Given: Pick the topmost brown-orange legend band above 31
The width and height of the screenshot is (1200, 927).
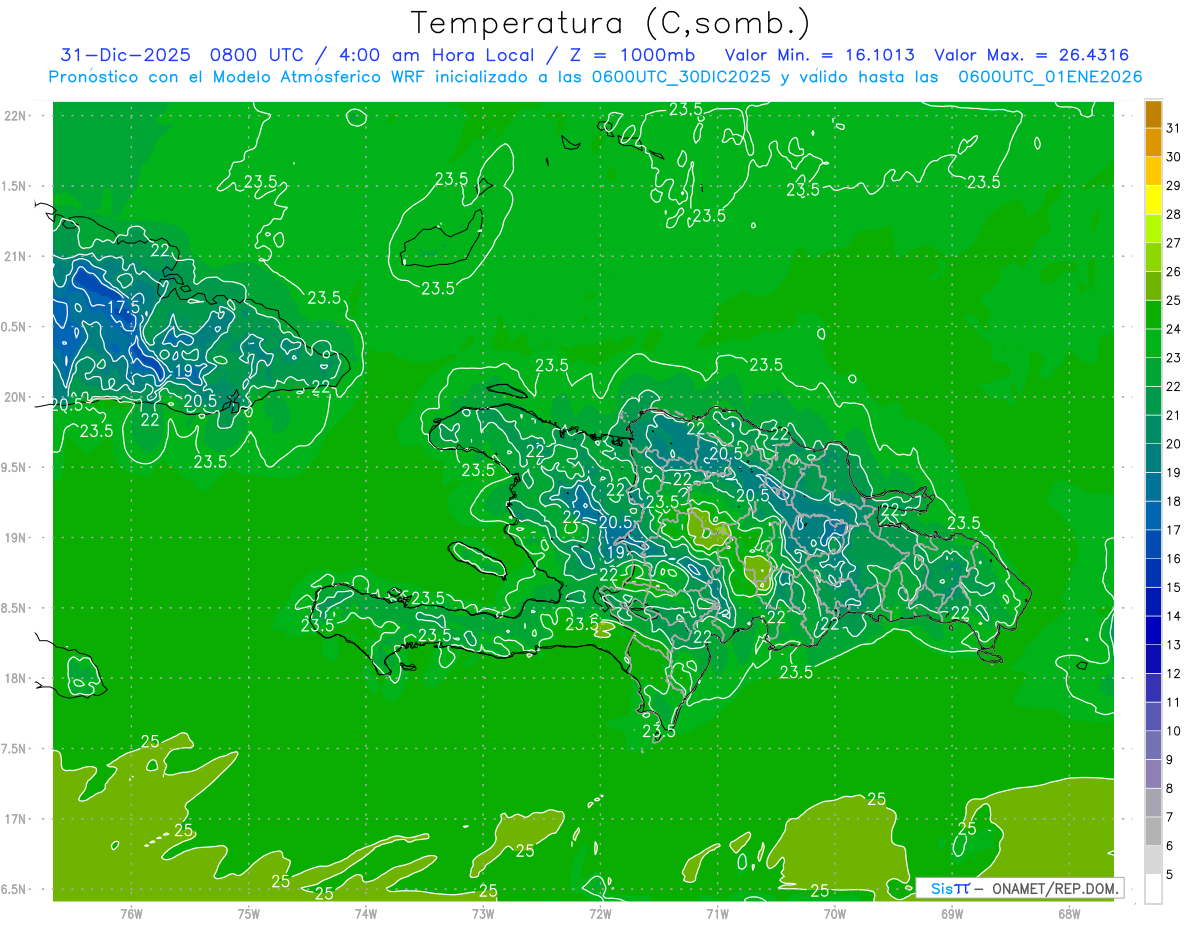Looking at the screenshot, I should click(1153, 114).
